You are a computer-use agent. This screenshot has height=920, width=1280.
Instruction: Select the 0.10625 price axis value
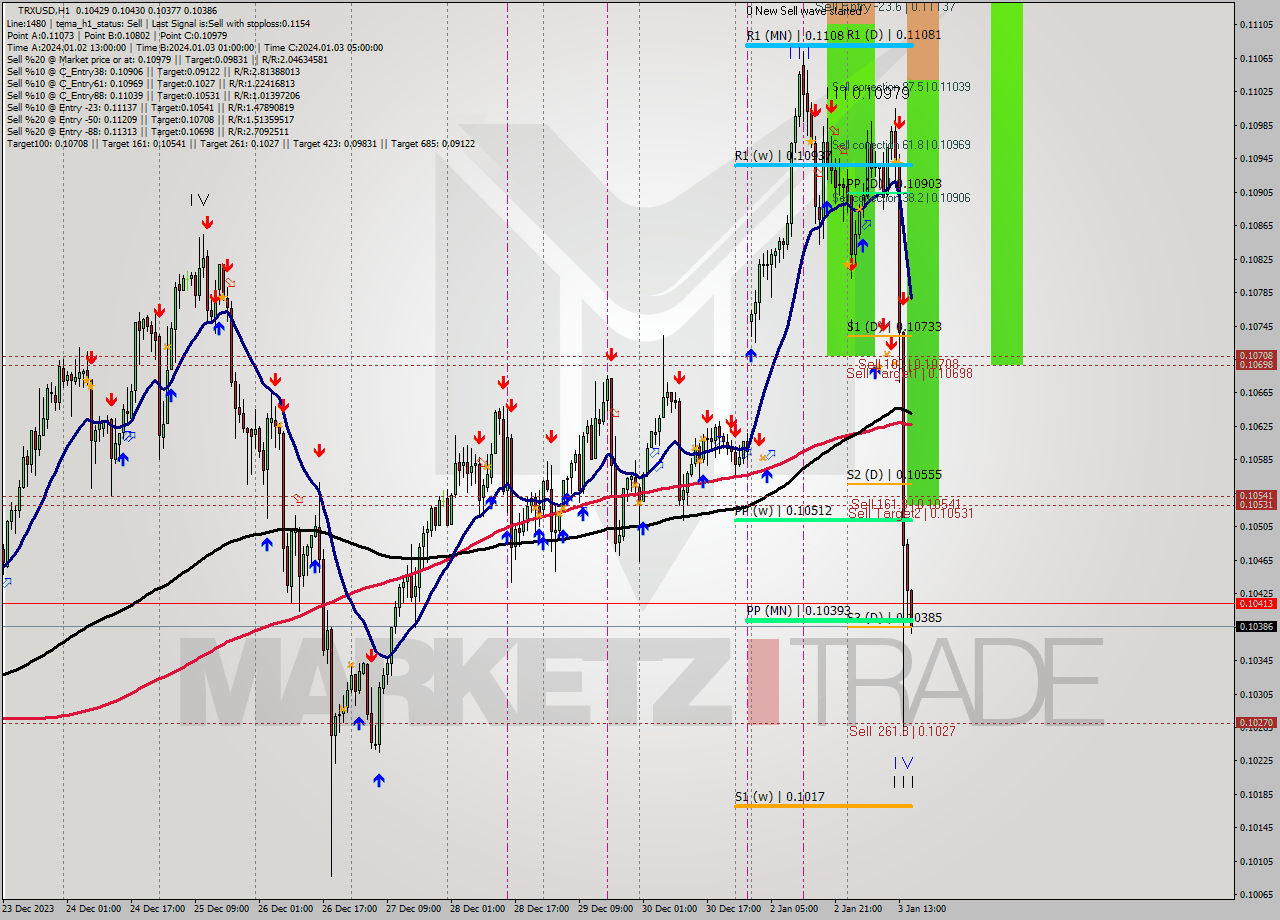(x=1256, y=426)
